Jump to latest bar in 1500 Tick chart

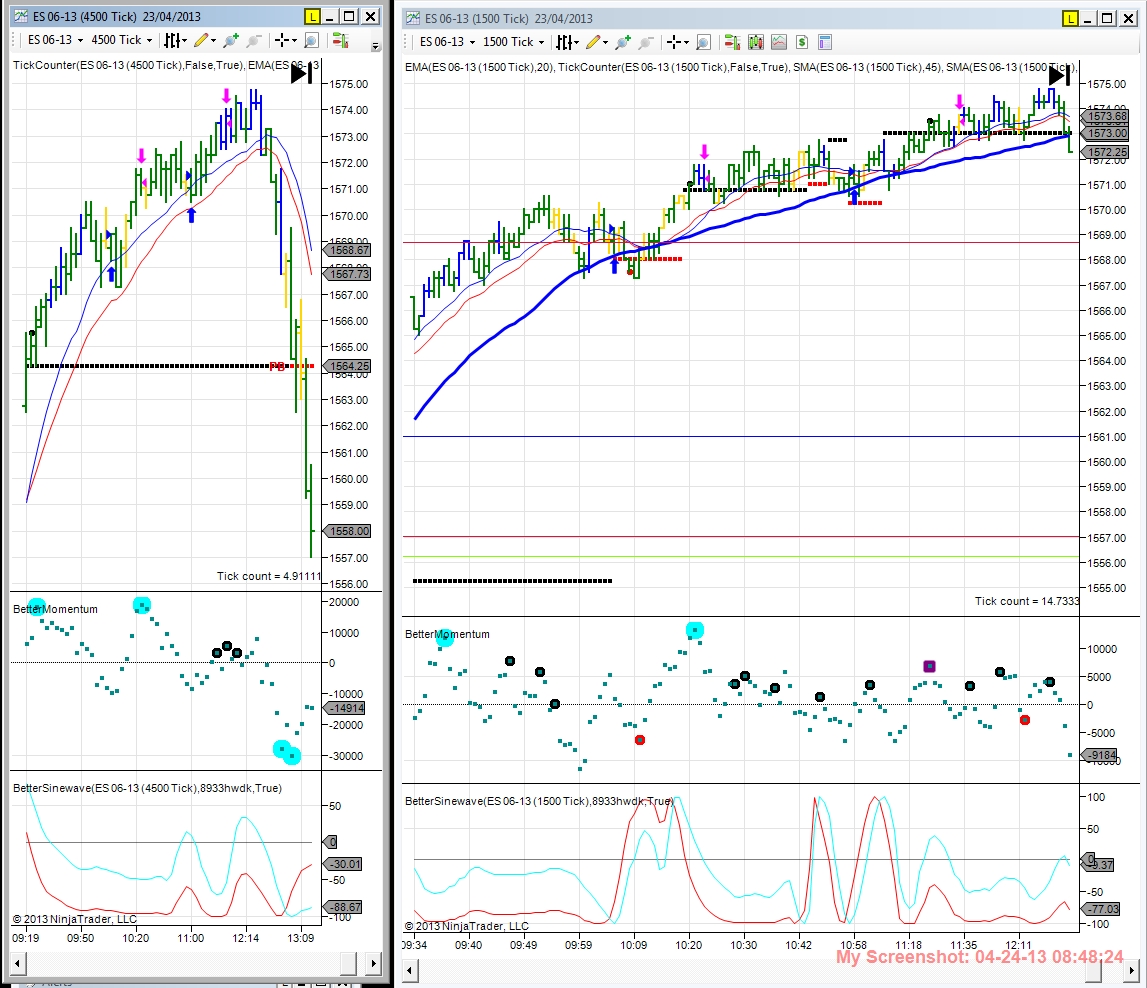click(1060, 75)
